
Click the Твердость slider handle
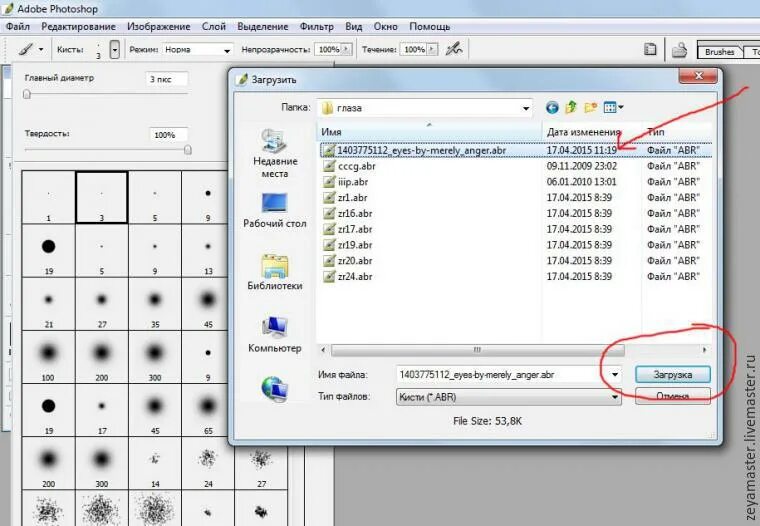[188, 150]
